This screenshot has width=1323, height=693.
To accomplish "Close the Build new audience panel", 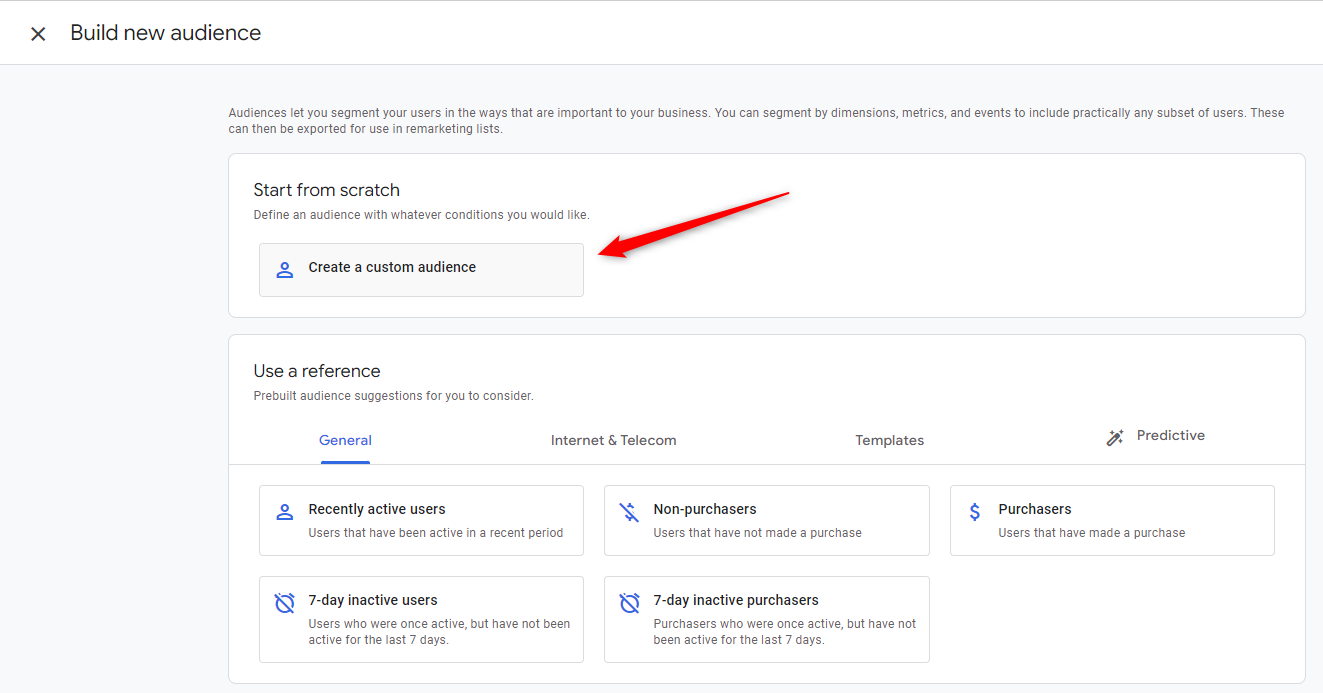I will (x=38, y=34).
